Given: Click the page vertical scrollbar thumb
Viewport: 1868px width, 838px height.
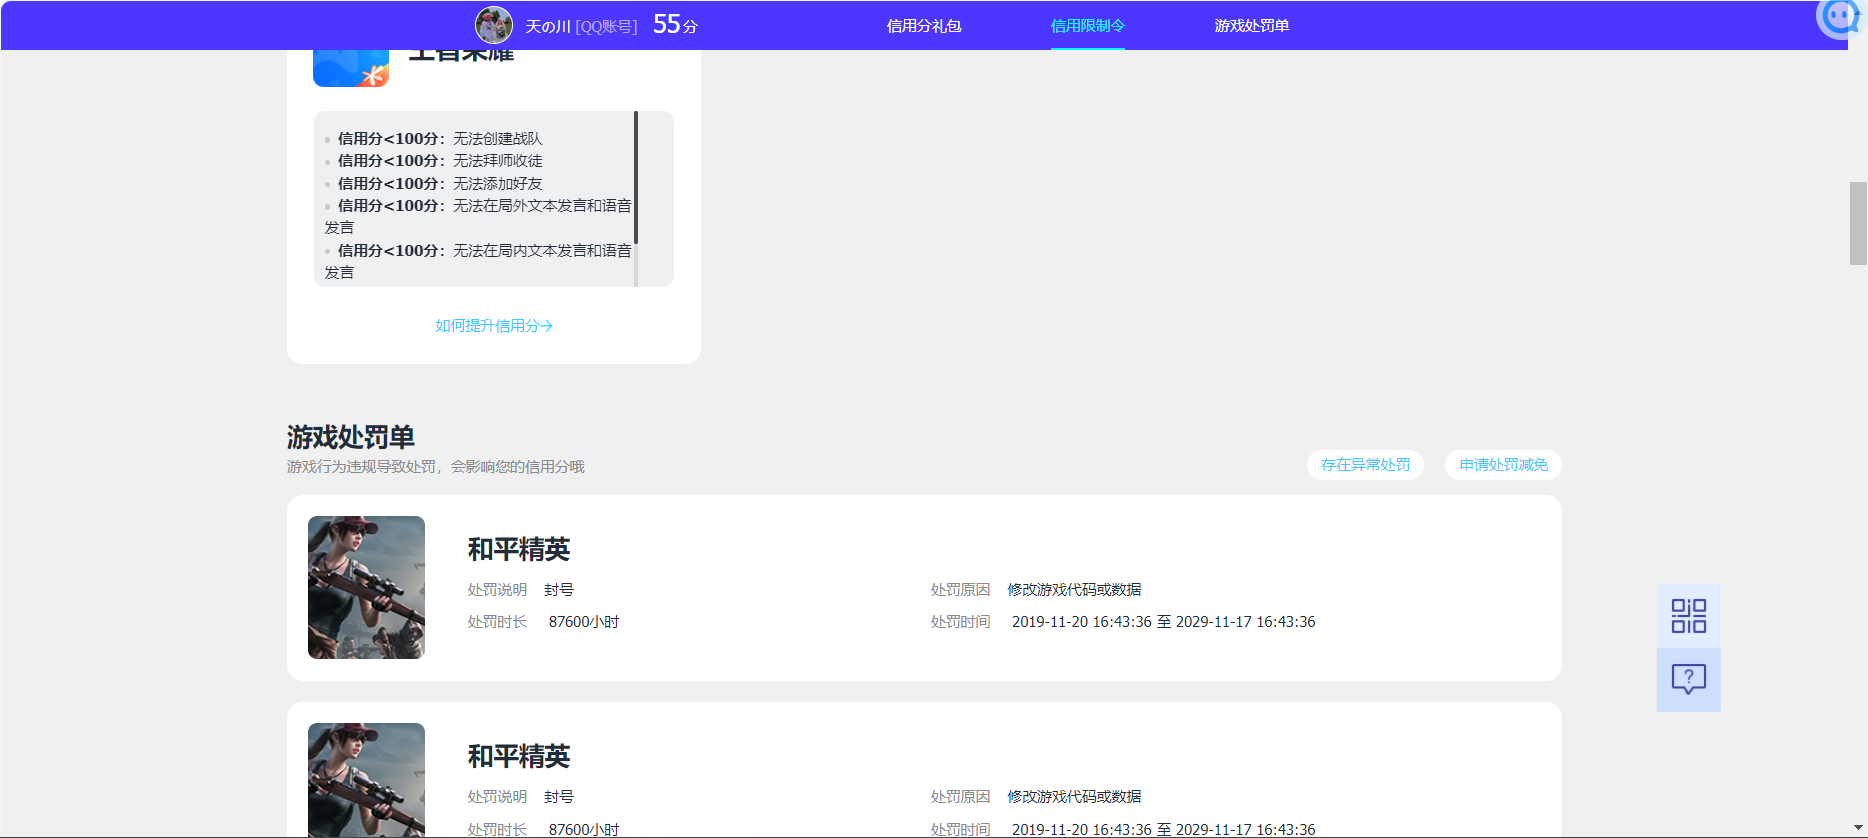Looking at the screenshot, I should pyautogui.click(x=1858, y=223).
